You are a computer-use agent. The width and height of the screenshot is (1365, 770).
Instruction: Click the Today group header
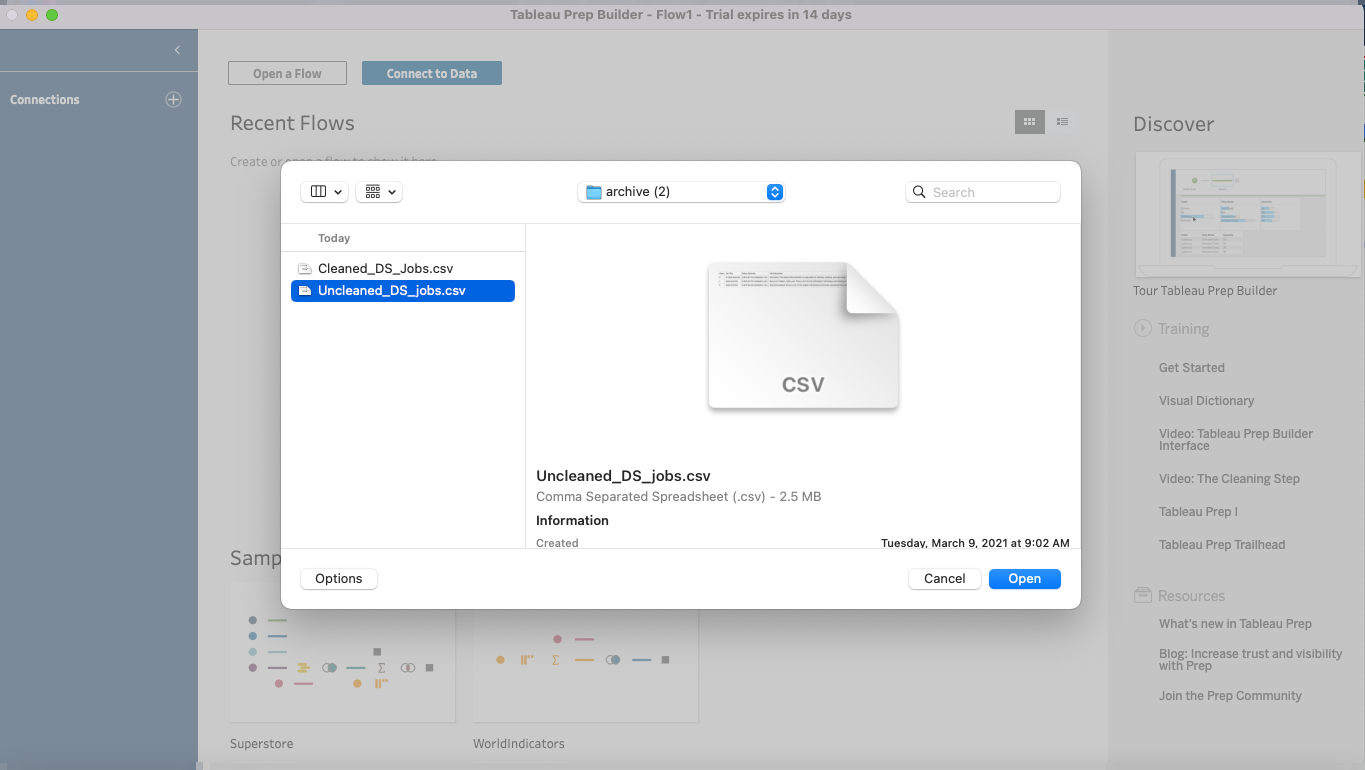coord(334,238)
